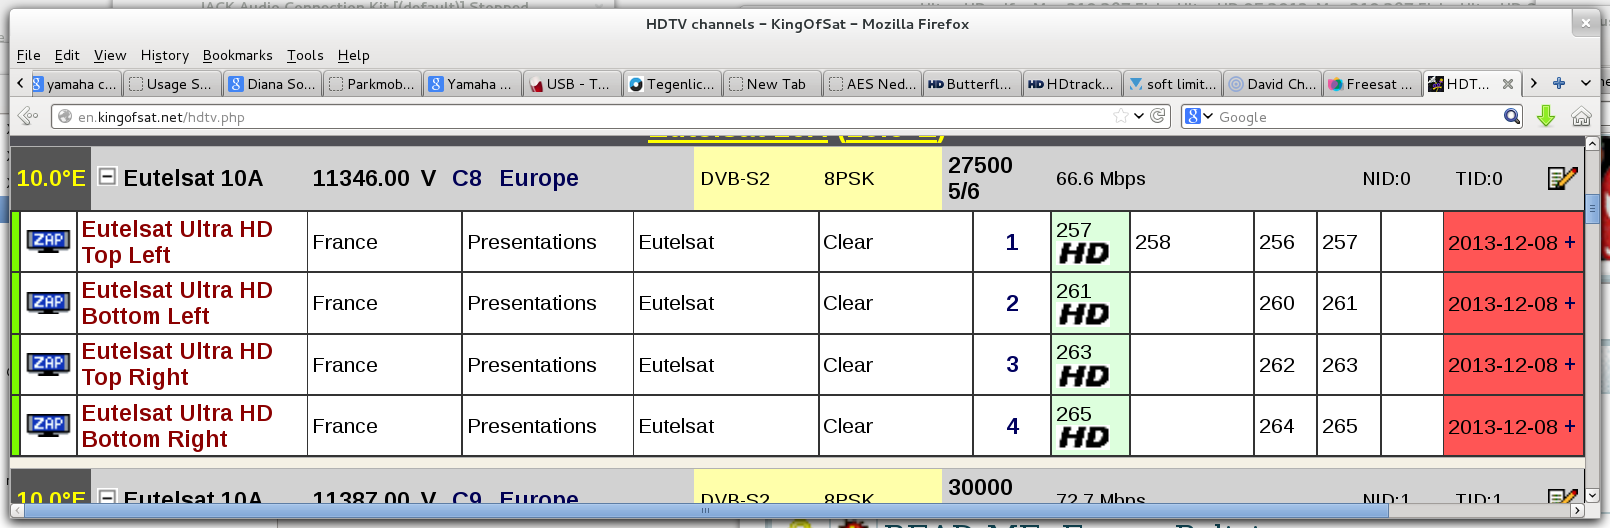Open a new tab with plus button

click(x=1559, y=83)
